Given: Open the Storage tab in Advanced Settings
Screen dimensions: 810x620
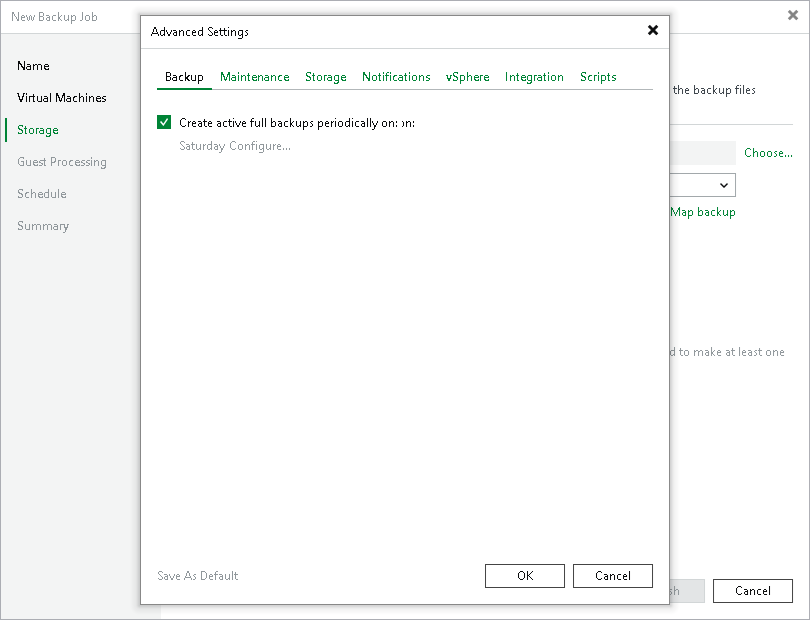Looking at the screenshot, I should pos(325,77).
